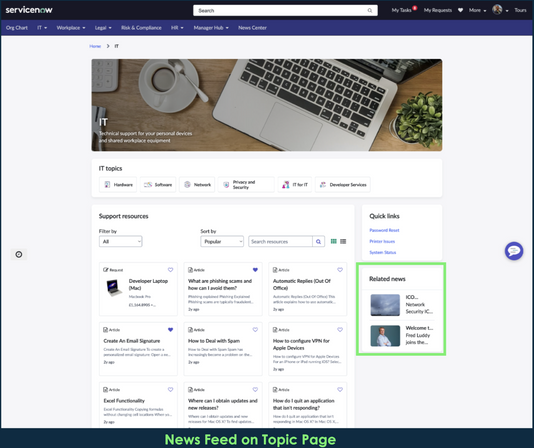534x448 pixels.
Task: Open News Center in navigation bar
Action: [252, 28]
